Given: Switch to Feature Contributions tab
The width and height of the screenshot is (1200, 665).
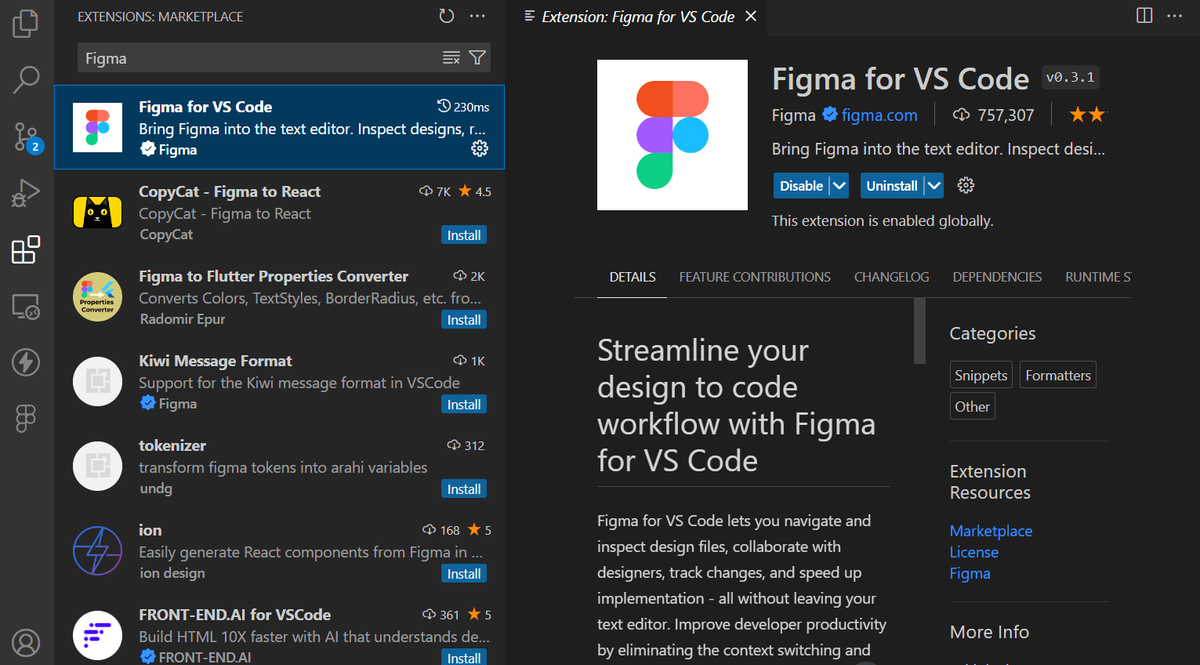Looking at the screenshot, I should tap(754, 277).
